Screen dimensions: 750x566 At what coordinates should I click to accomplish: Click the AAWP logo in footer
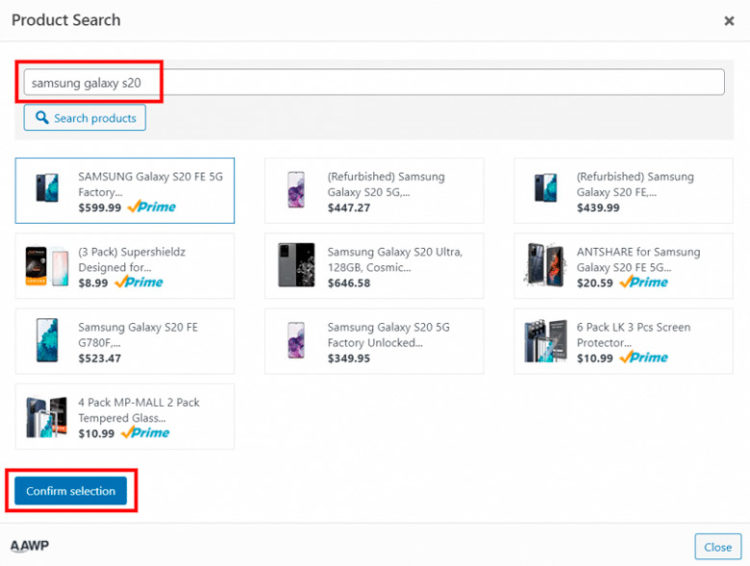click(30, 546)
